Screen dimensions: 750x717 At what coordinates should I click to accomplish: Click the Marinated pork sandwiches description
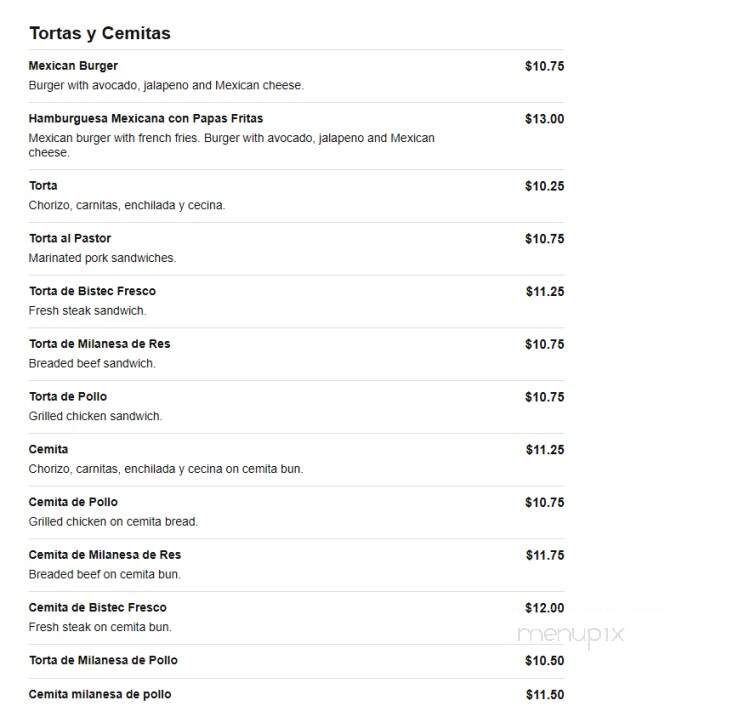102,258
